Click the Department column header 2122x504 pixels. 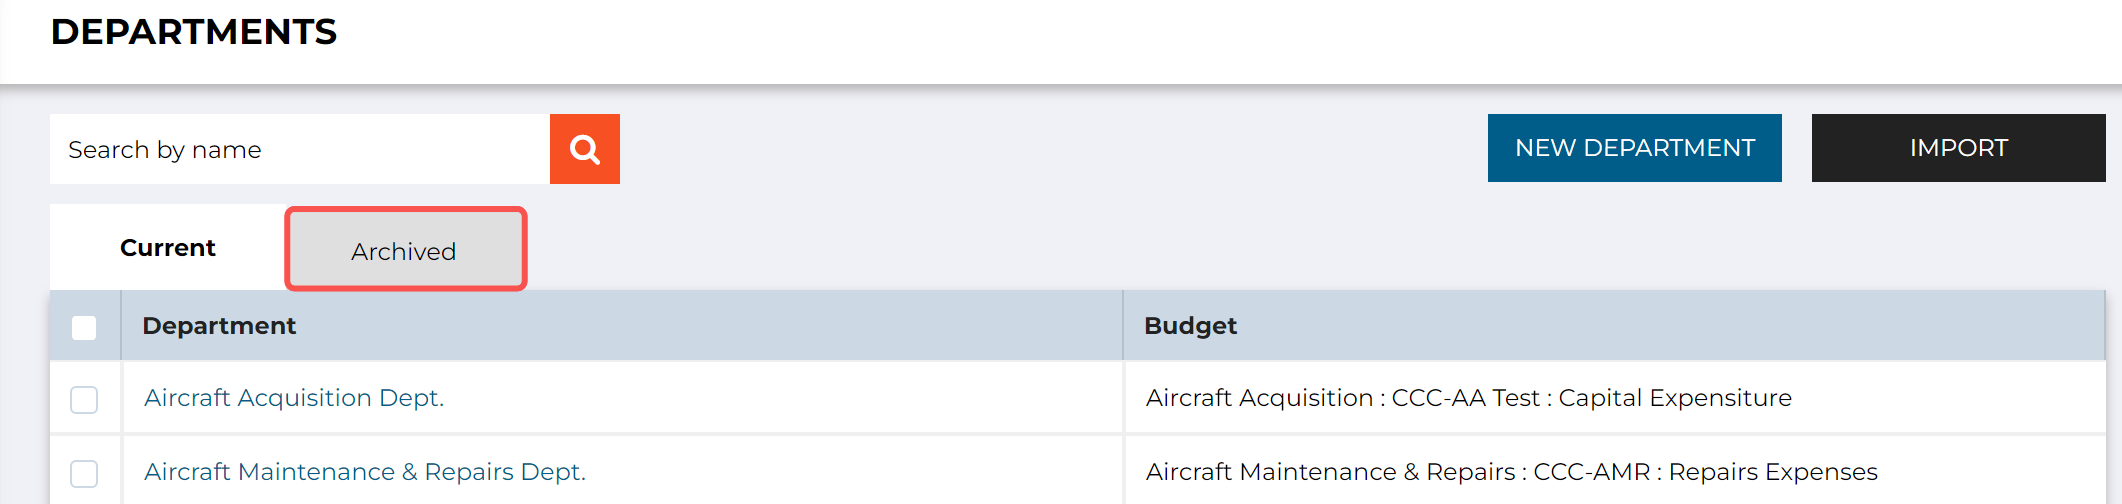[219, 326]
